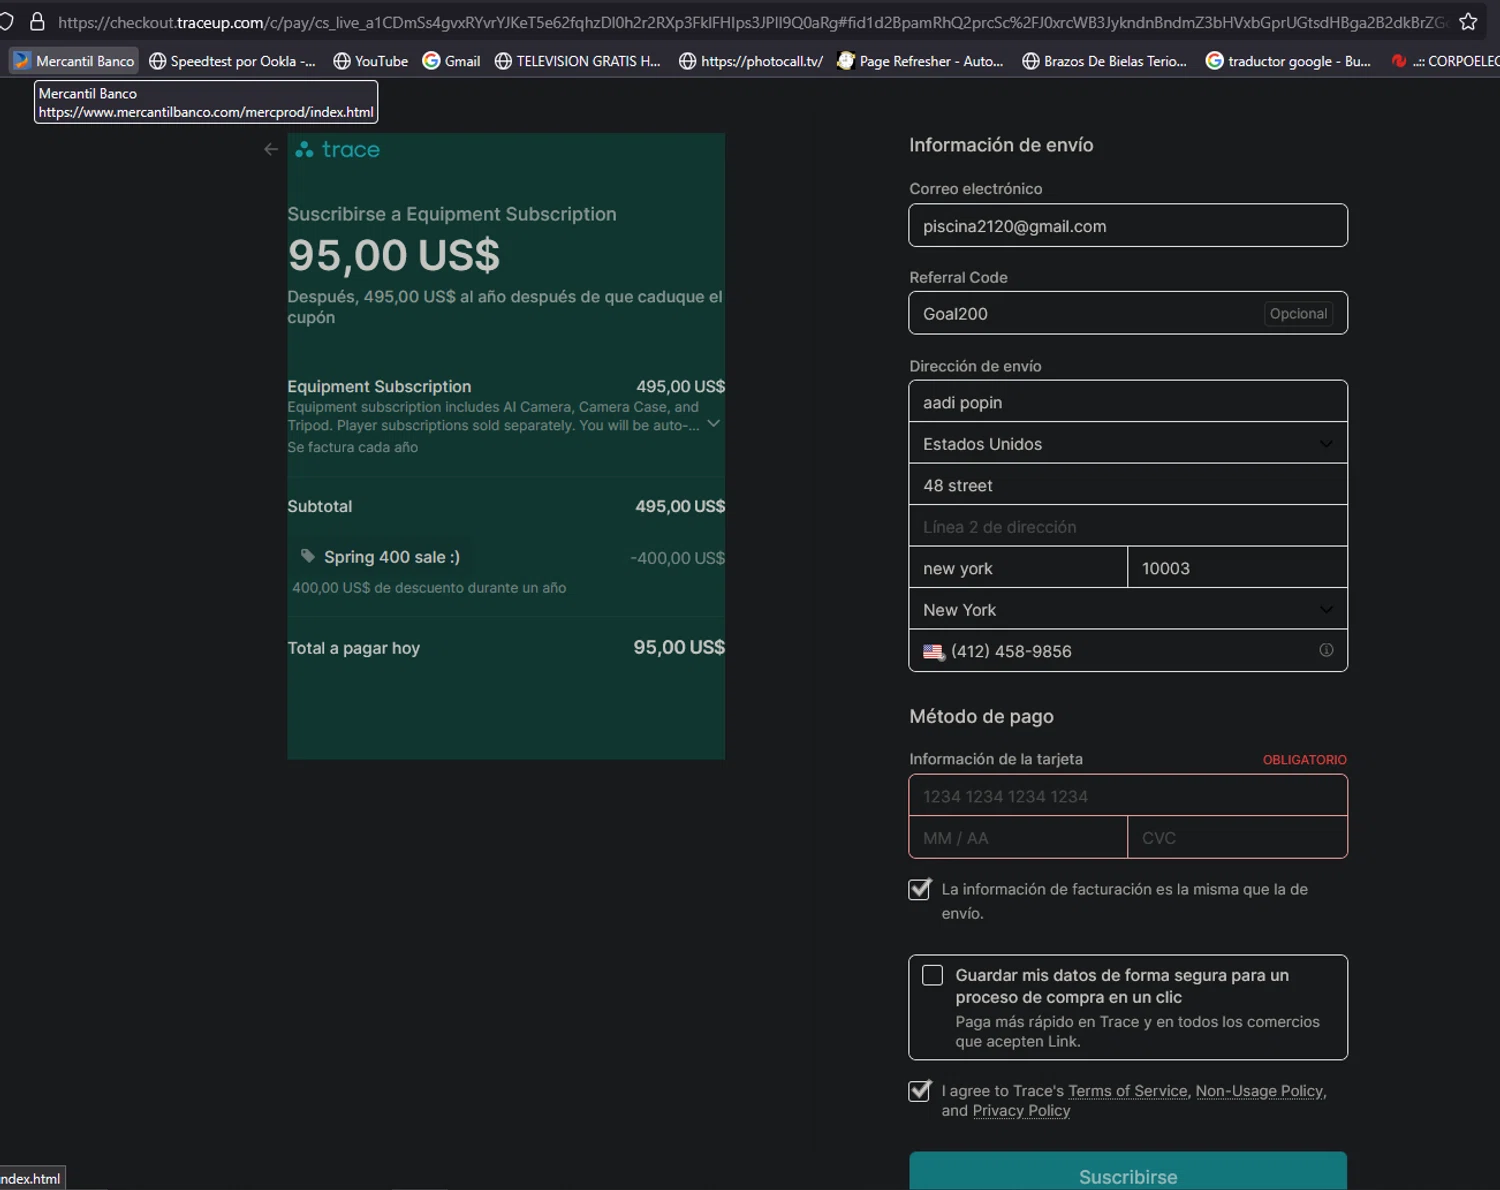The height and width of the screenshot is (1190, 1500).
Task: Open the photocall.tv bookmark
Action: (751, 61)
